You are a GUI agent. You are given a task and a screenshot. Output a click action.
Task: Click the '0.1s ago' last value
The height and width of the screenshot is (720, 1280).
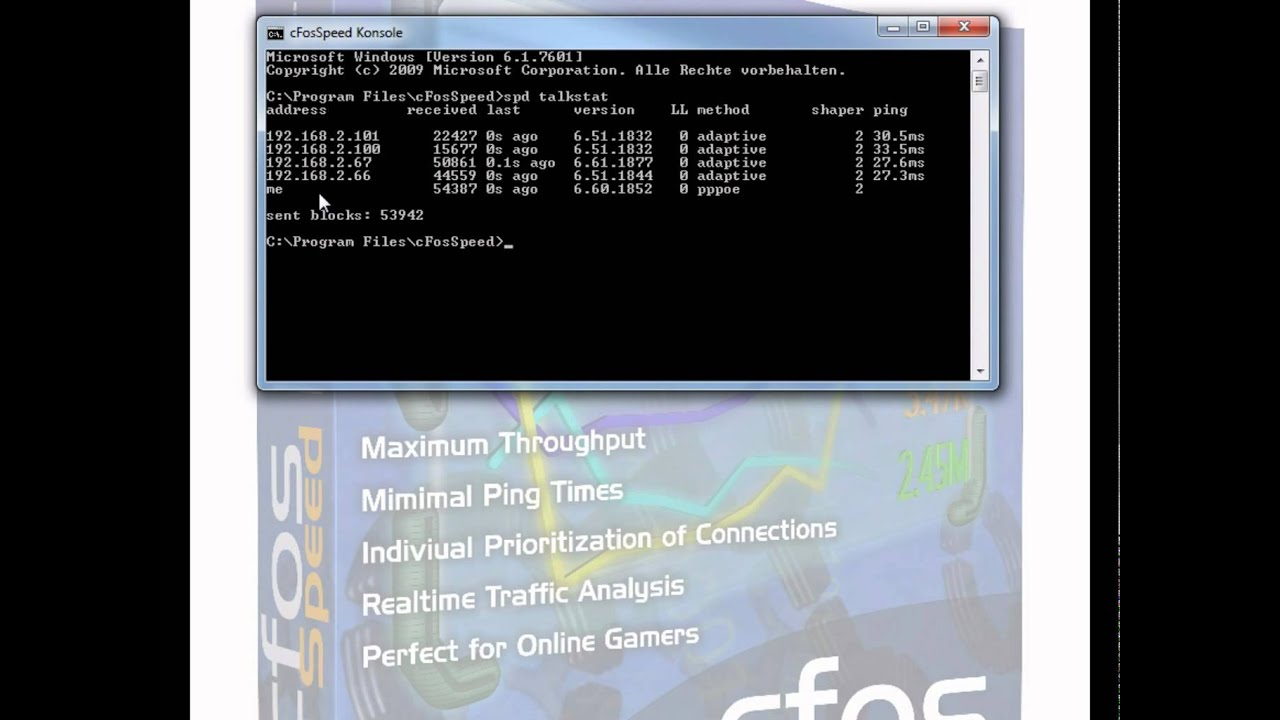(520, 162)
